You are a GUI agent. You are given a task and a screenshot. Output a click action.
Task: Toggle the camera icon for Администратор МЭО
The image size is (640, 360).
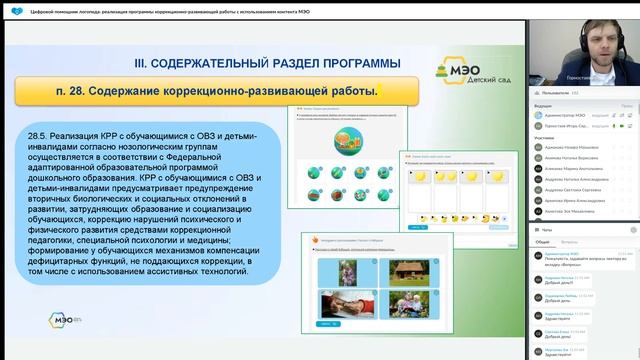(622, 116)
